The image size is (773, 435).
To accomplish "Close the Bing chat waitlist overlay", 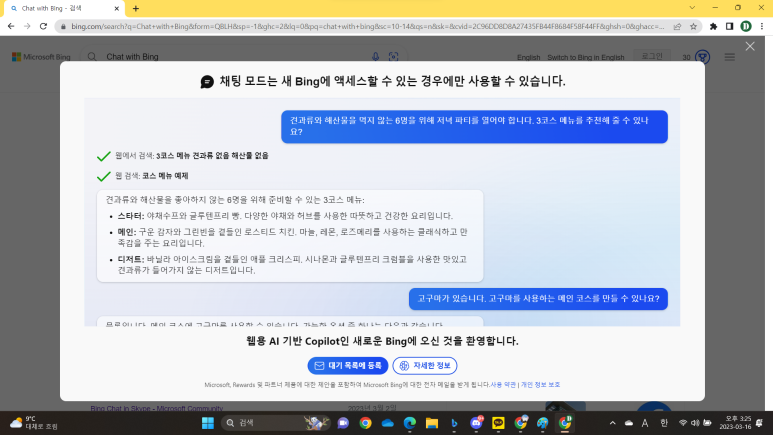I will tap(750, 46).
